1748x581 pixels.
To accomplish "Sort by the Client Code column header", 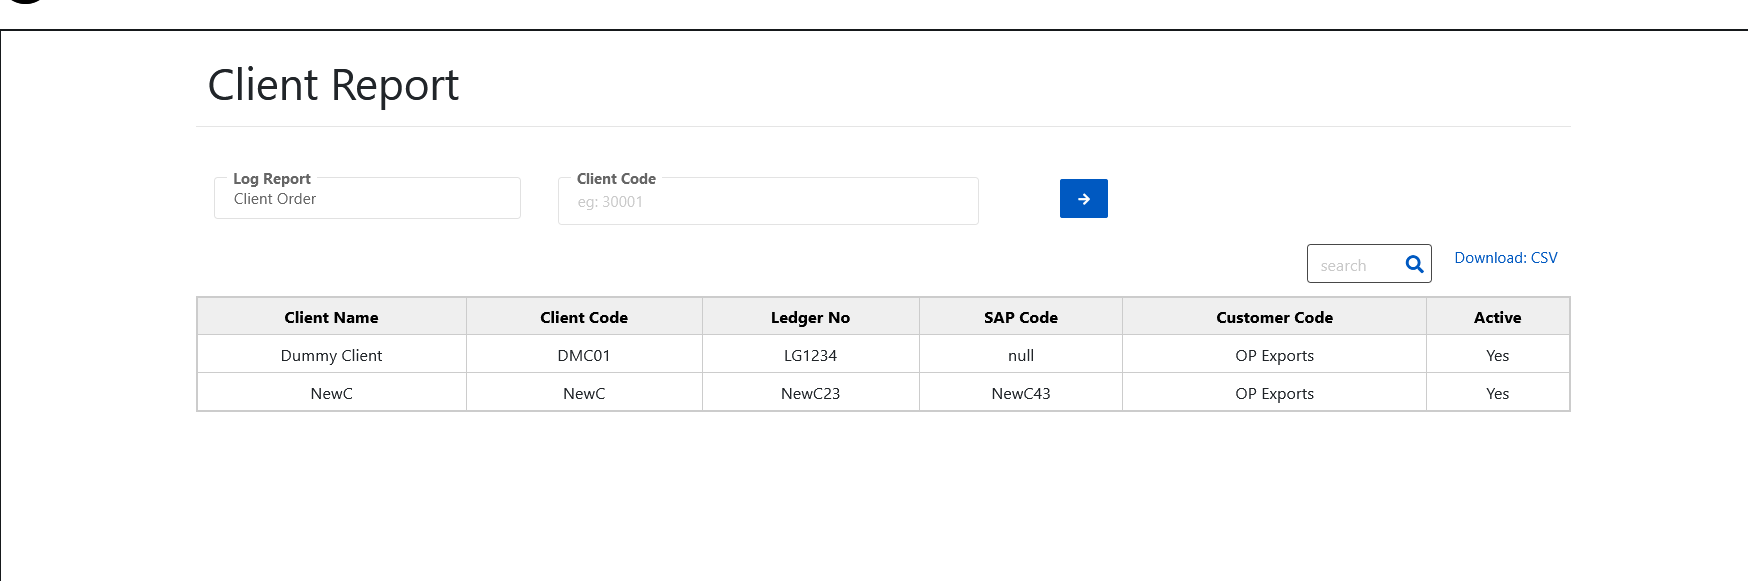I will click(x=584, y=317).
